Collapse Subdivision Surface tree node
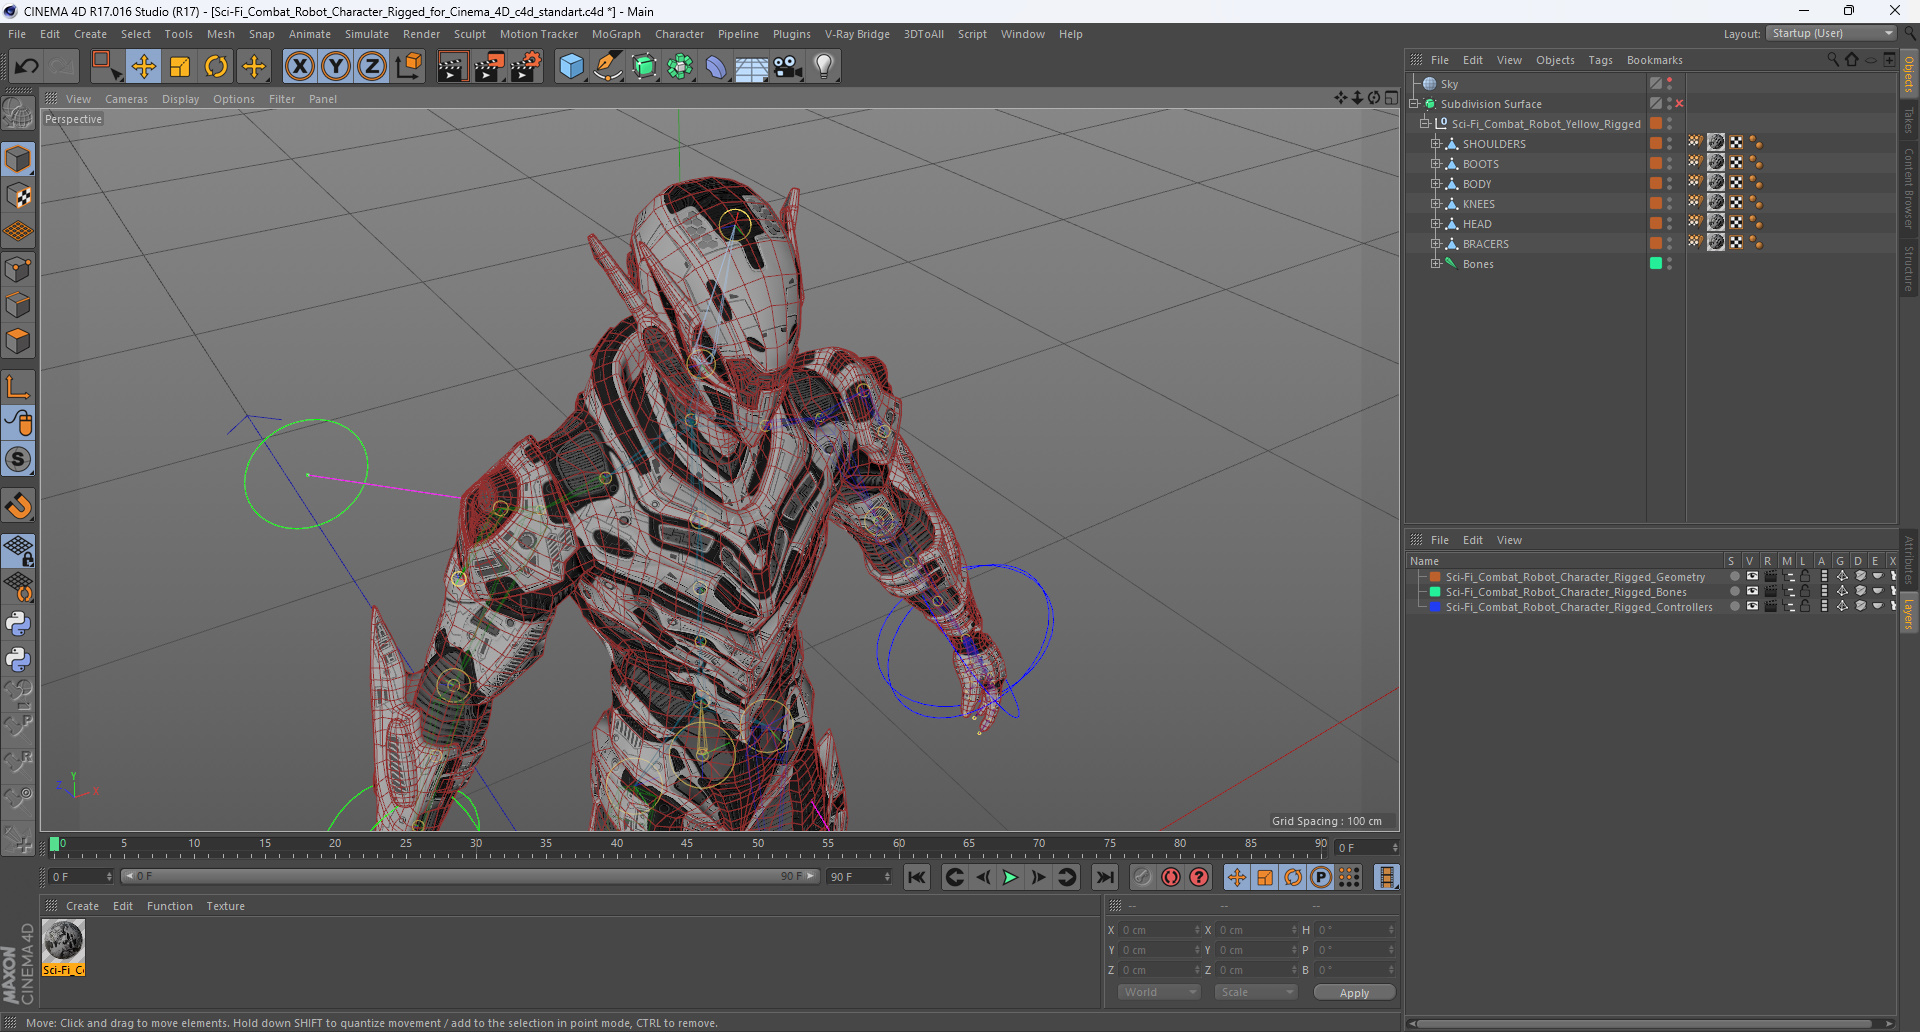1920x1032 pixels. tap(1414, 104)
